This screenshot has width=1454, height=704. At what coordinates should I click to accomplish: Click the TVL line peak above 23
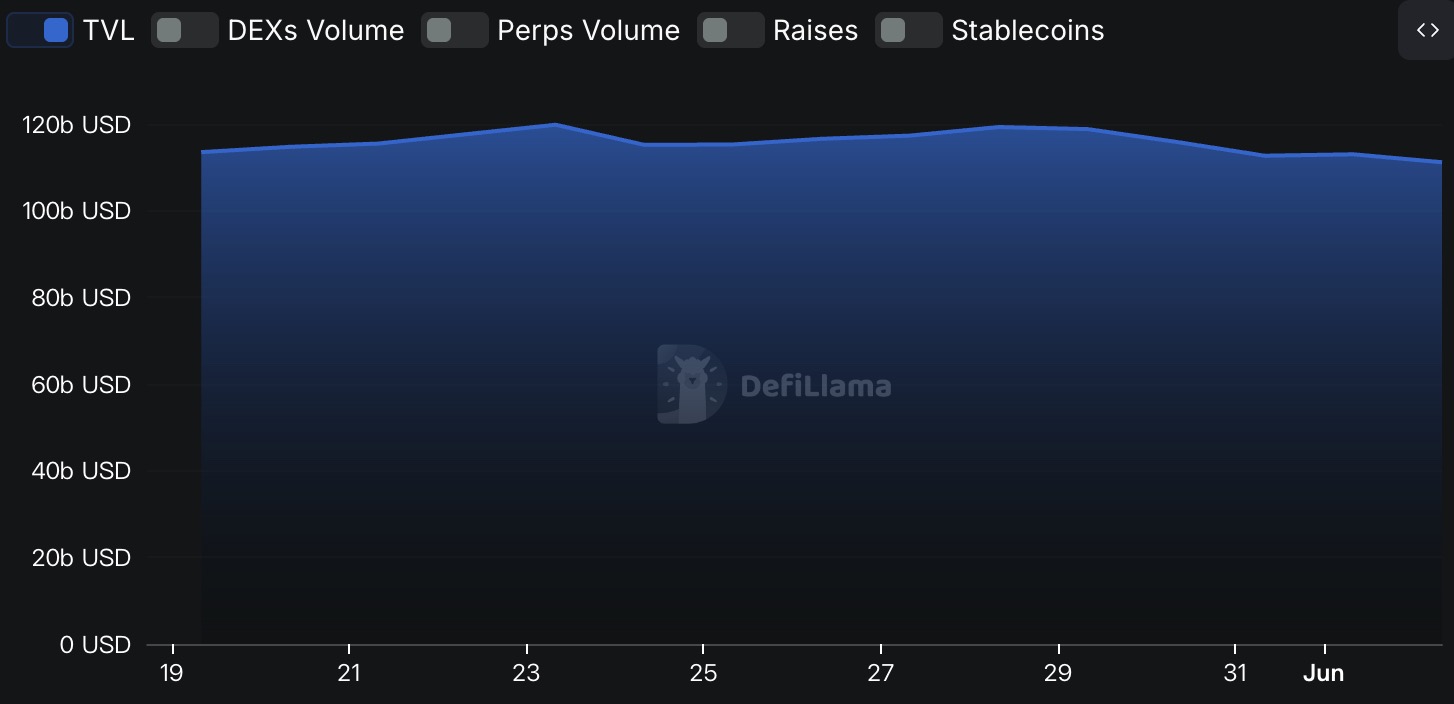click(555, 124)
